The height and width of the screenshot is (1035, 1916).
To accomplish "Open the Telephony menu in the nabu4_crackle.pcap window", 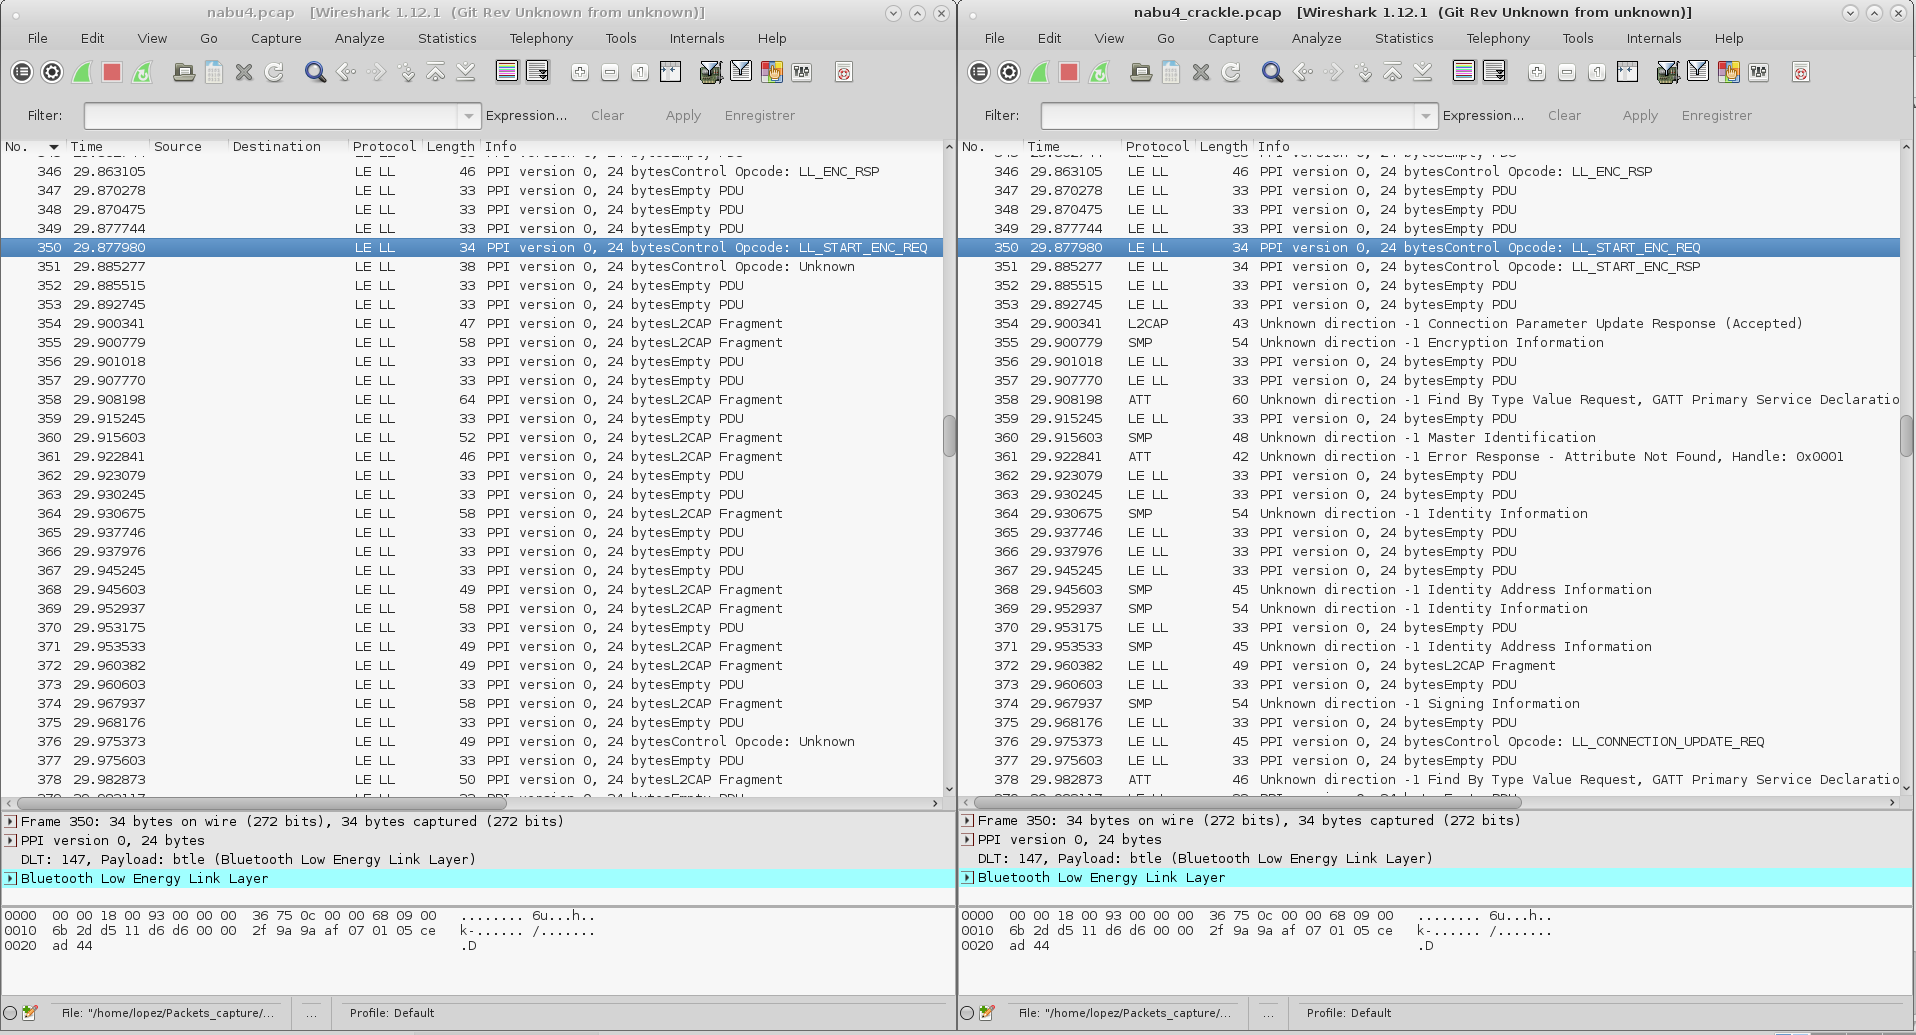I will click(x=1497, y=38).
